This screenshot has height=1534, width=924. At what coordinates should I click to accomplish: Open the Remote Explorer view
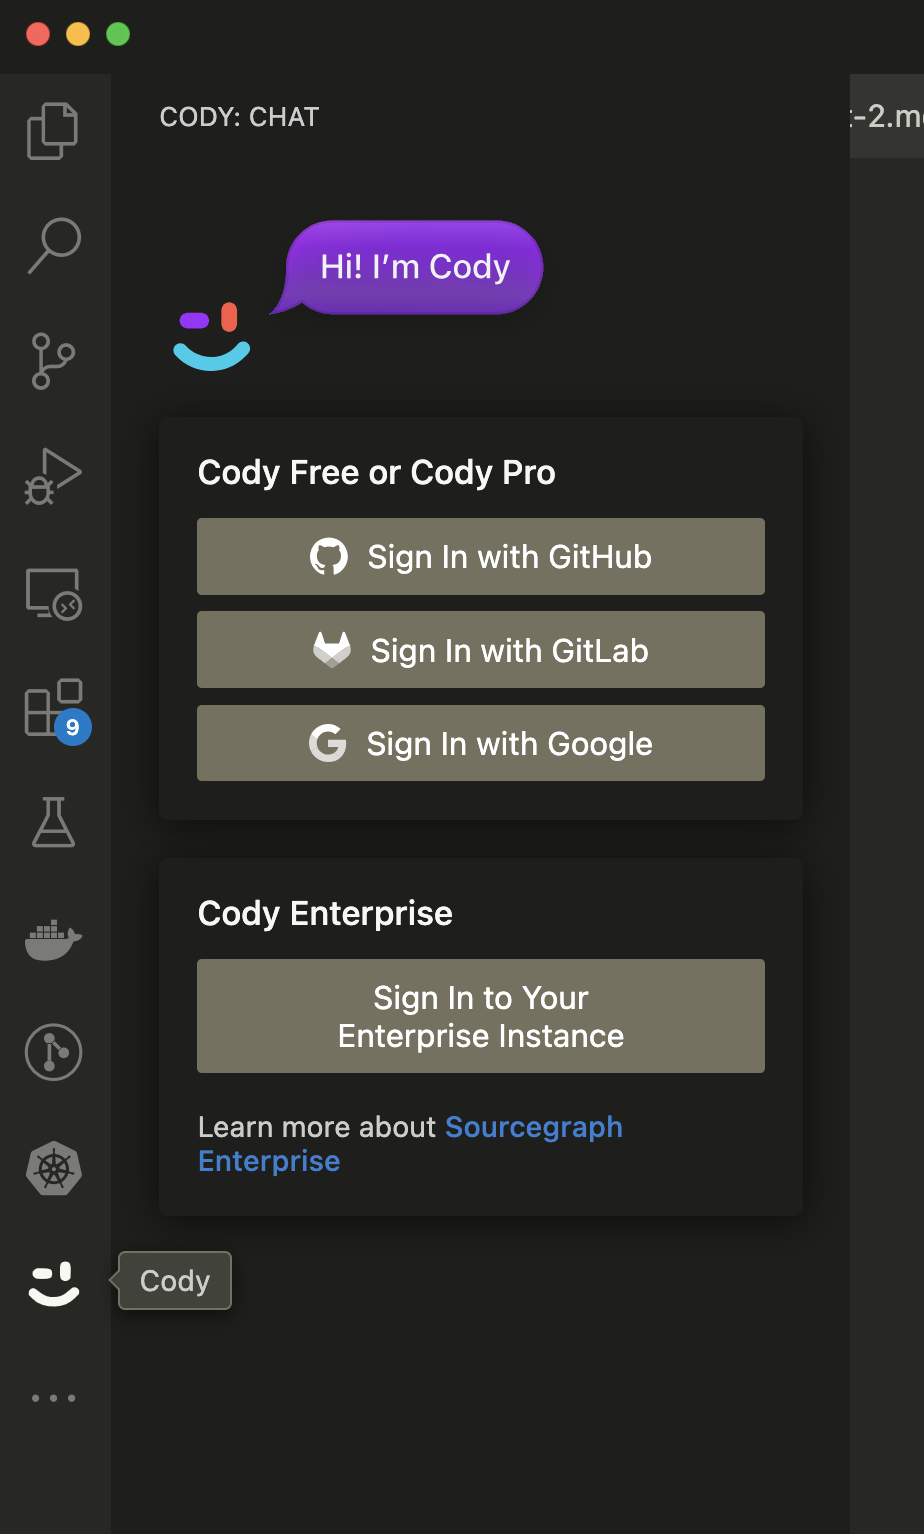[x=53, y=593]
